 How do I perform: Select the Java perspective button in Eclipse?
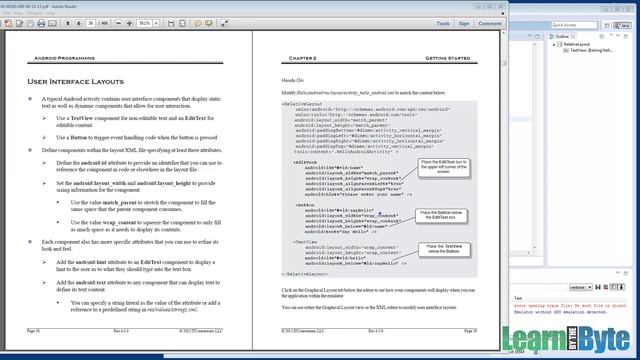622,25
